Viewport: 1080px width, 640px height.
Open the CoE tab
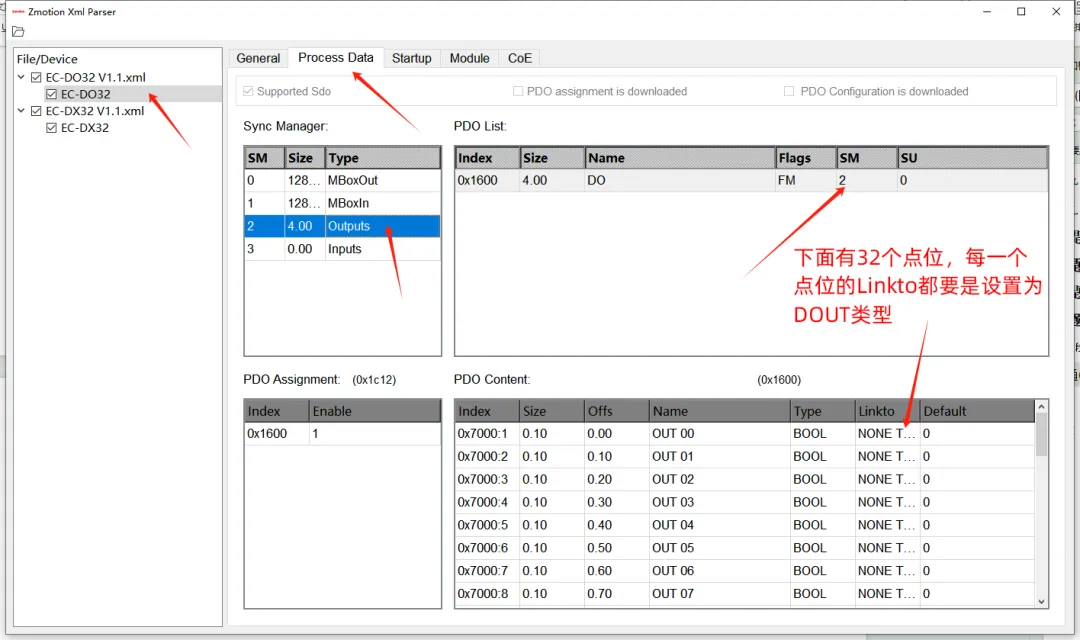(520, 59)
